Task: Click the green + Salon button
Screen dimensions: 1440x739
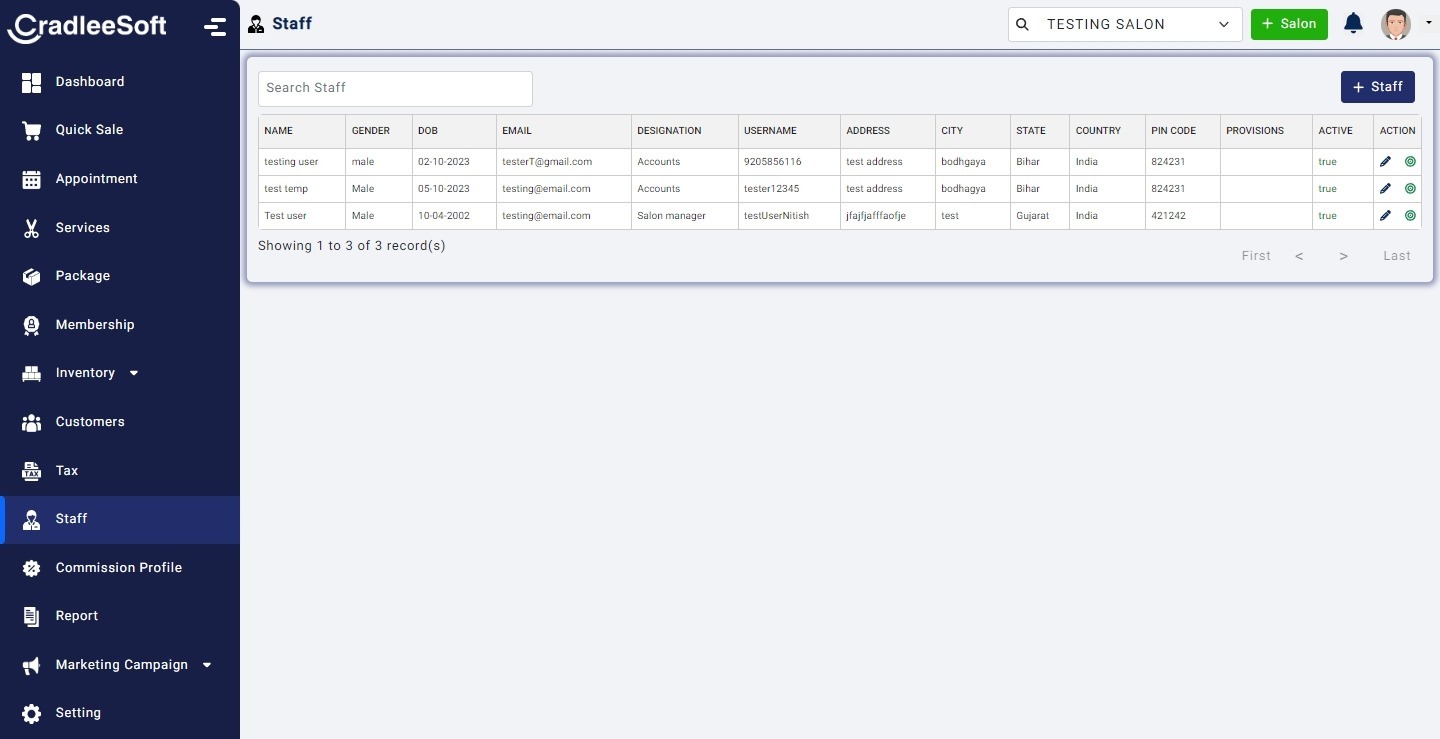Action: (1288, 24)
